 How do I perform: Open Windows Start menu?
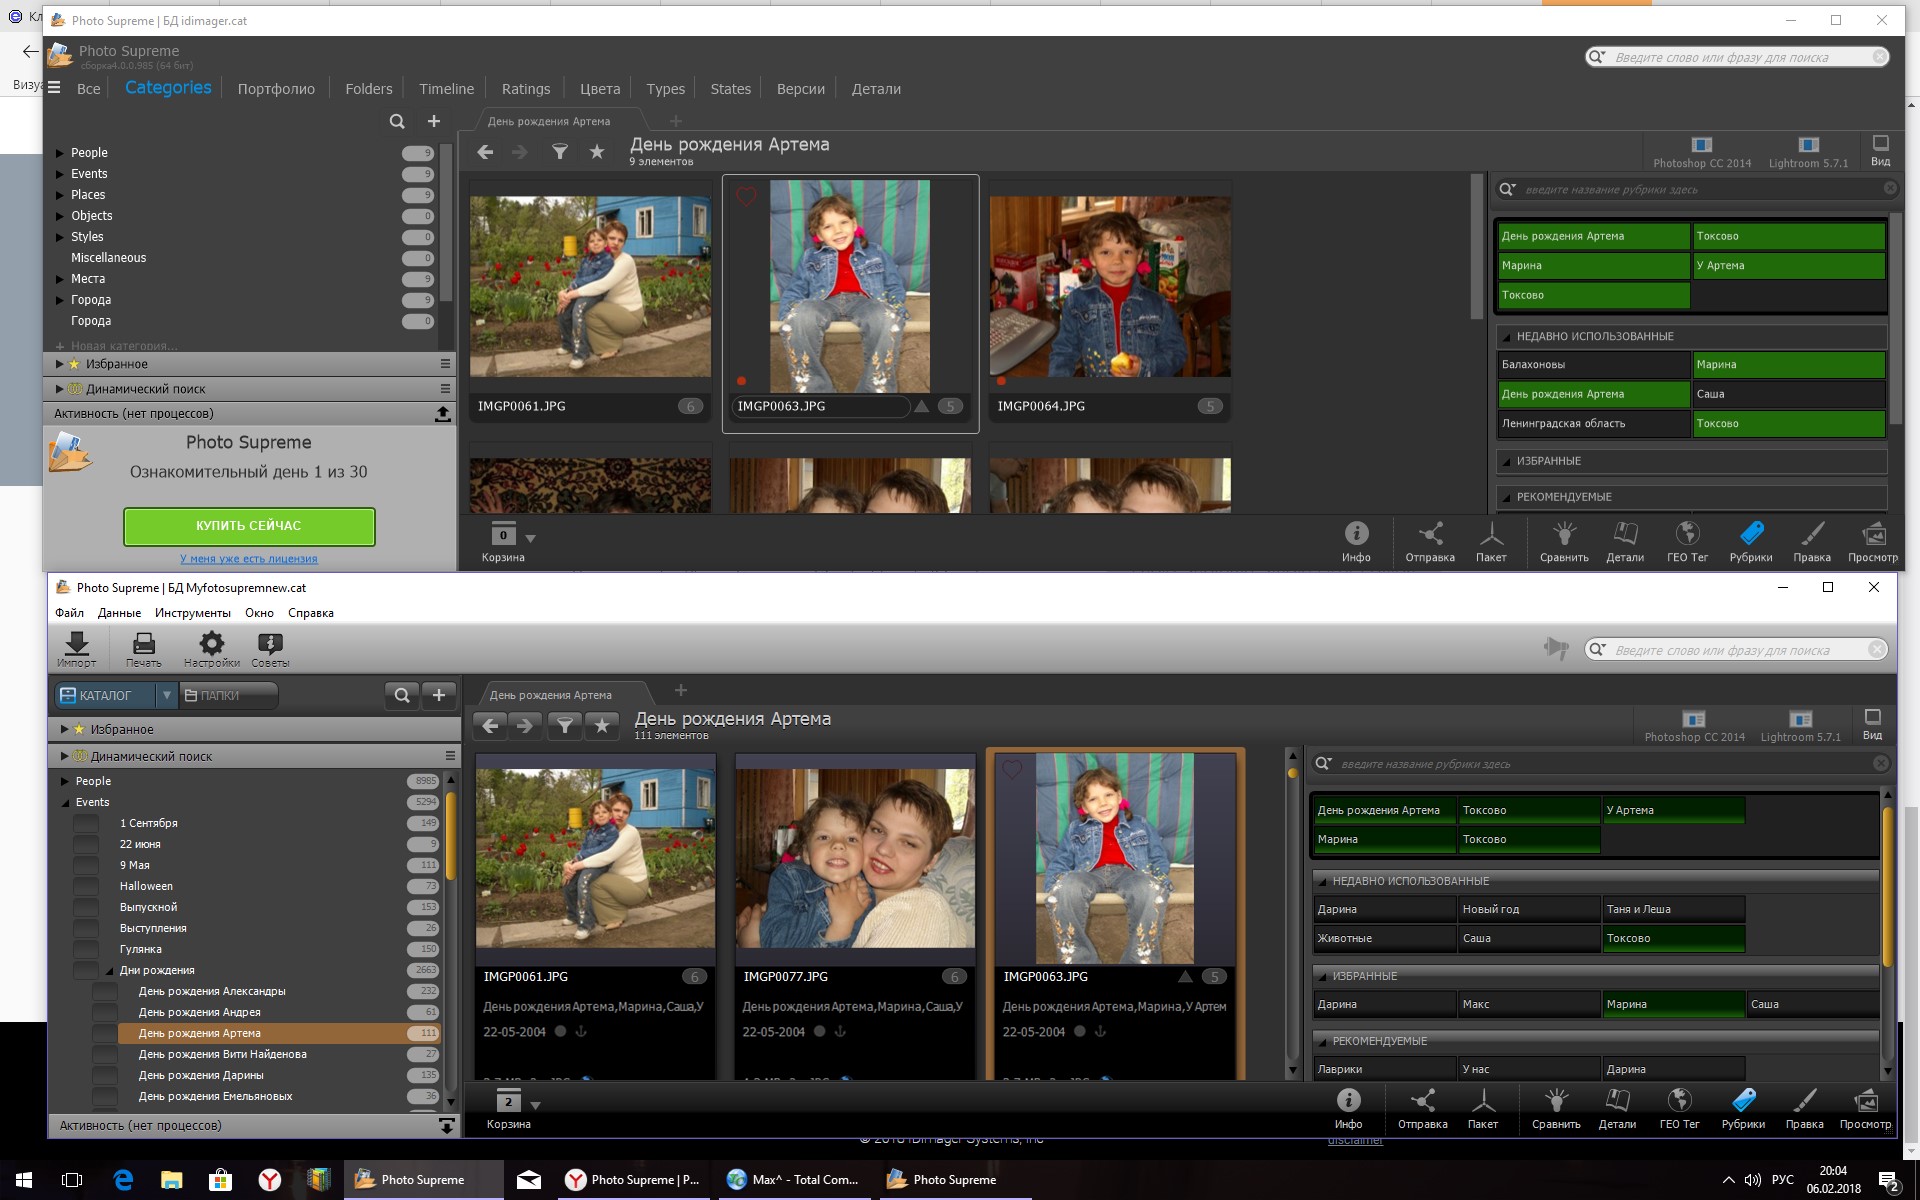click(24, 1180)
